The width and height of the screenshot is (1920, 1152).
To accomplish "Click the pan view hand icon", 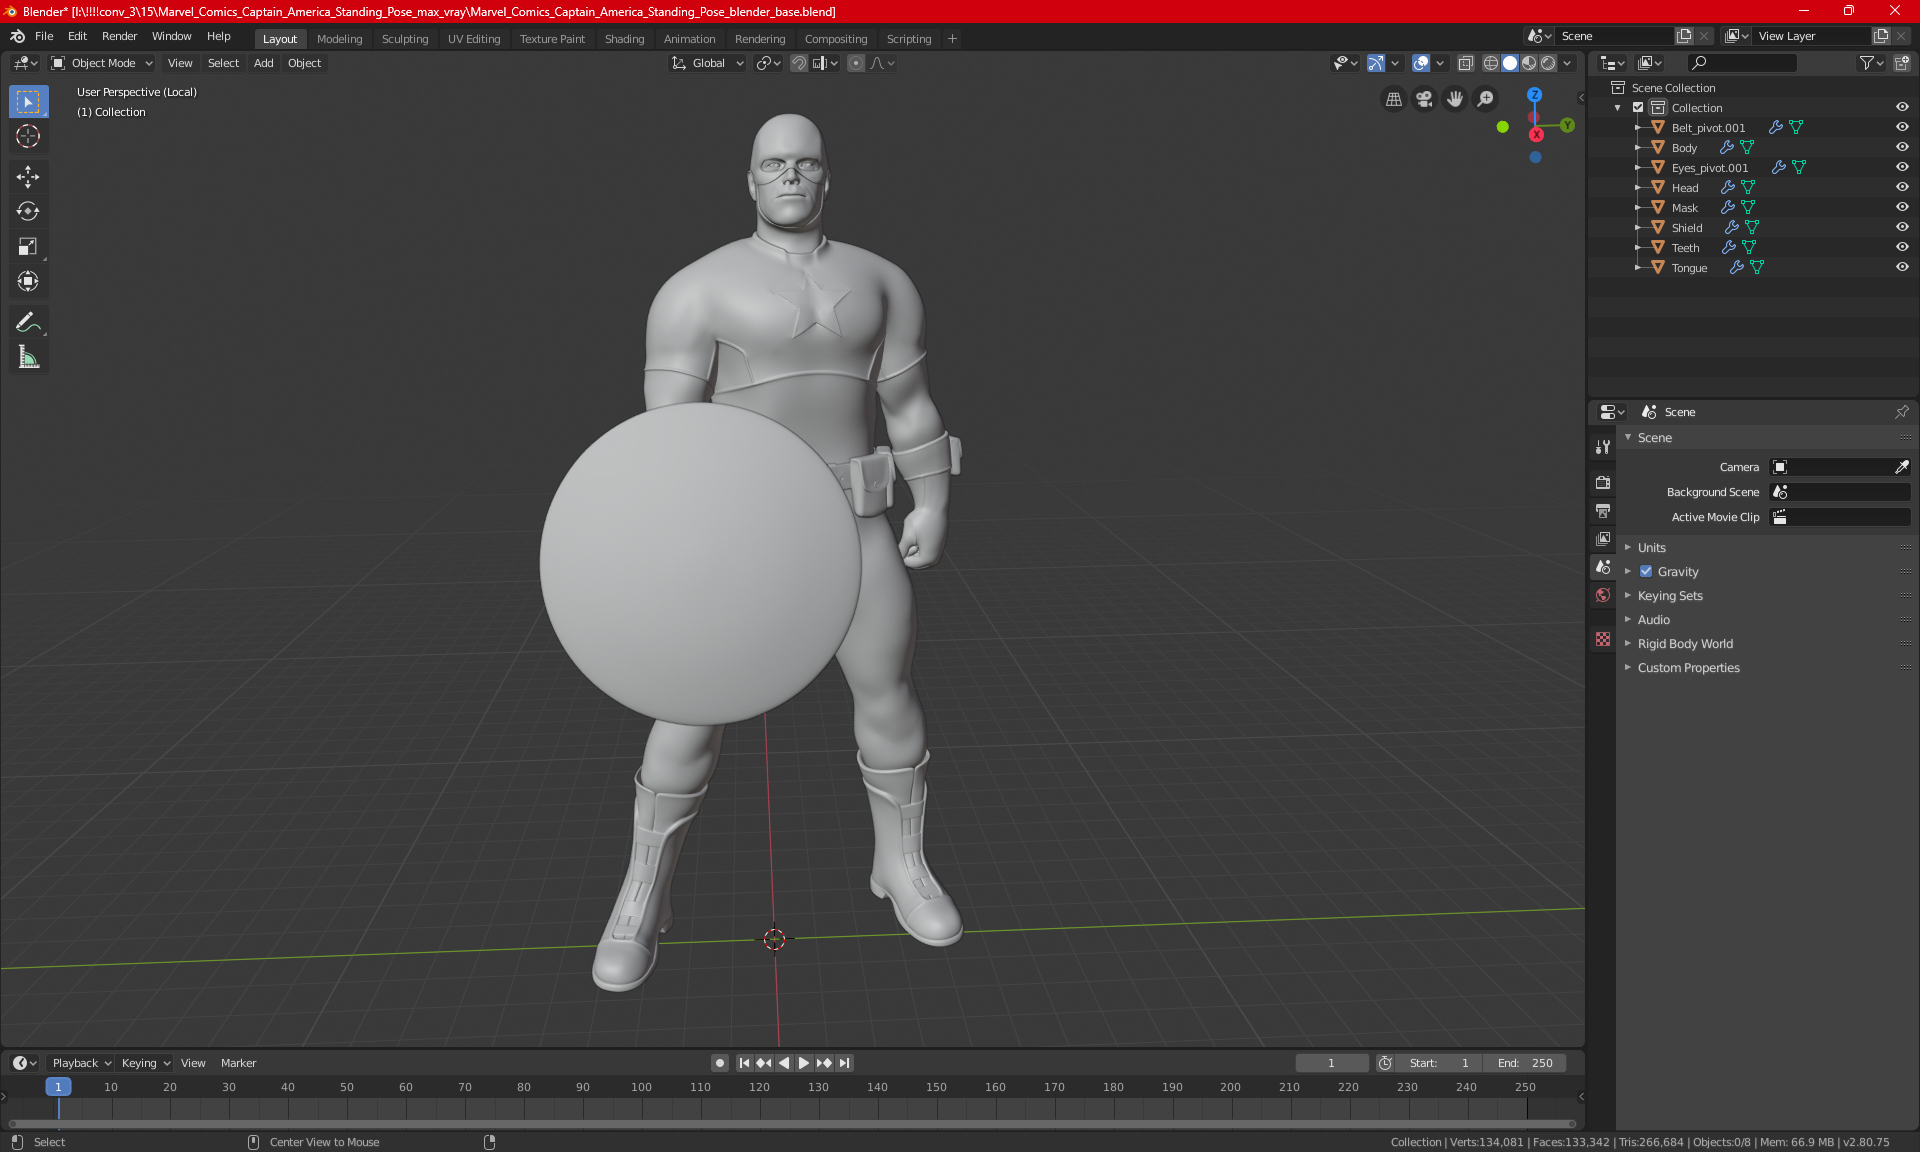I will [1455, 99].
